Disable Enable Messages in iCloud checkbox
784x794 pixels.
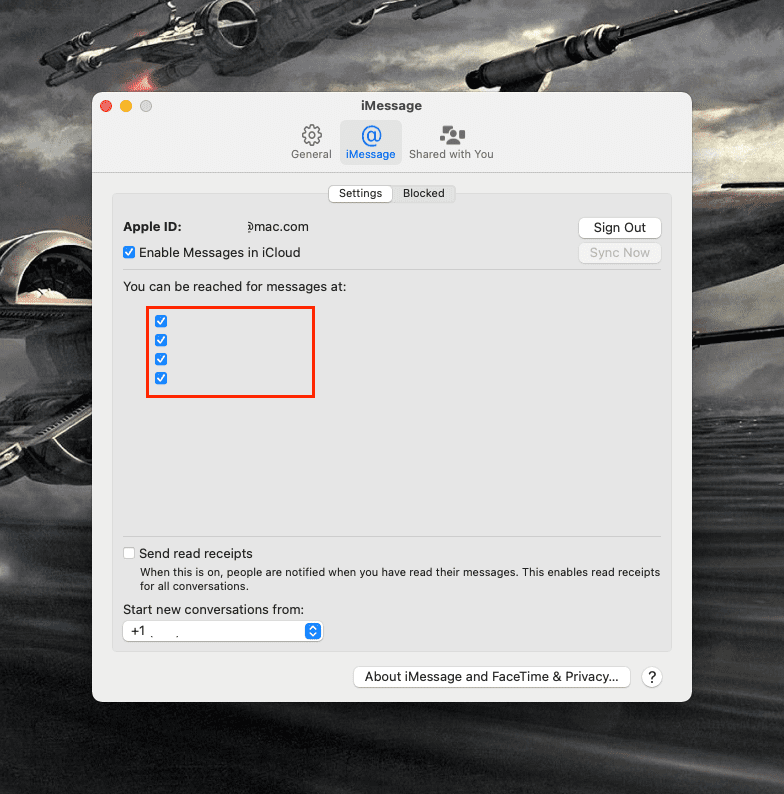click(129, 252)
